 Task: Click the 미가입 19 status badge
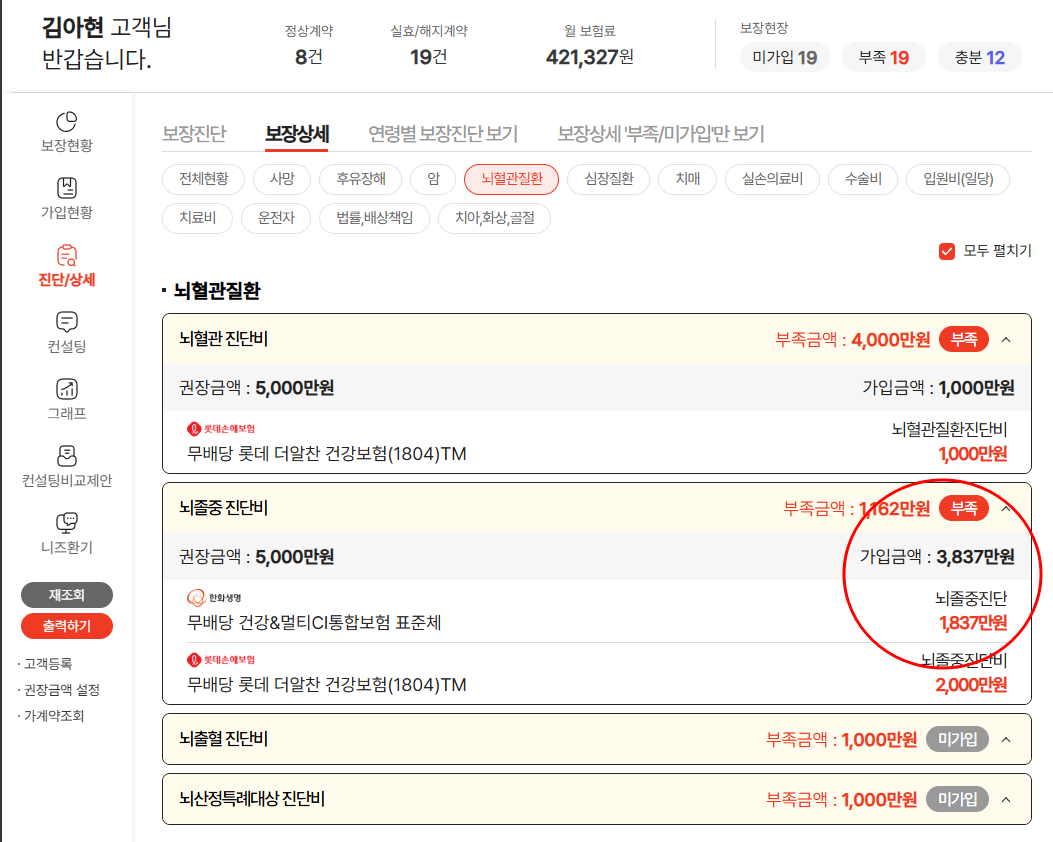(784, 58)
